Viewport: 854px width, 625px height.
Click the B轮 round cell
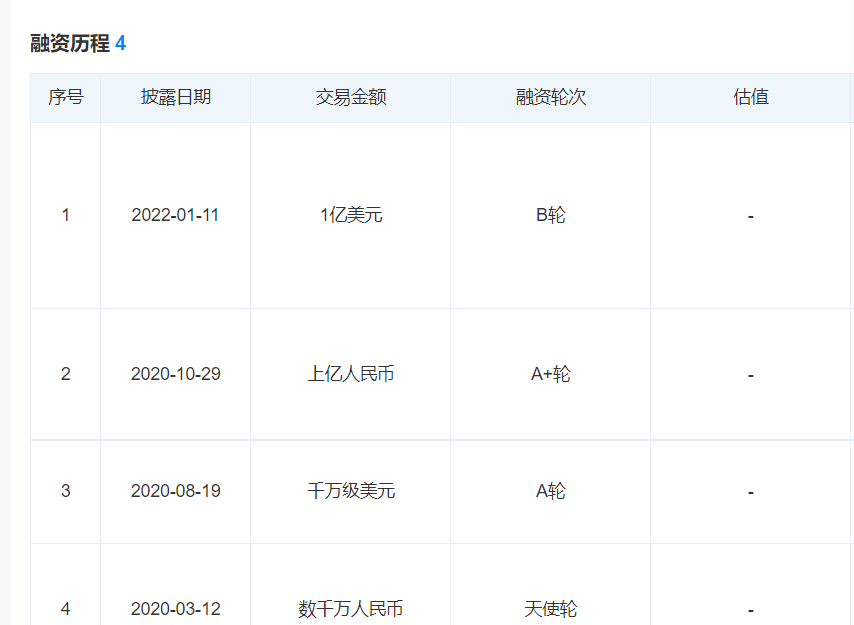click(551, 215)
